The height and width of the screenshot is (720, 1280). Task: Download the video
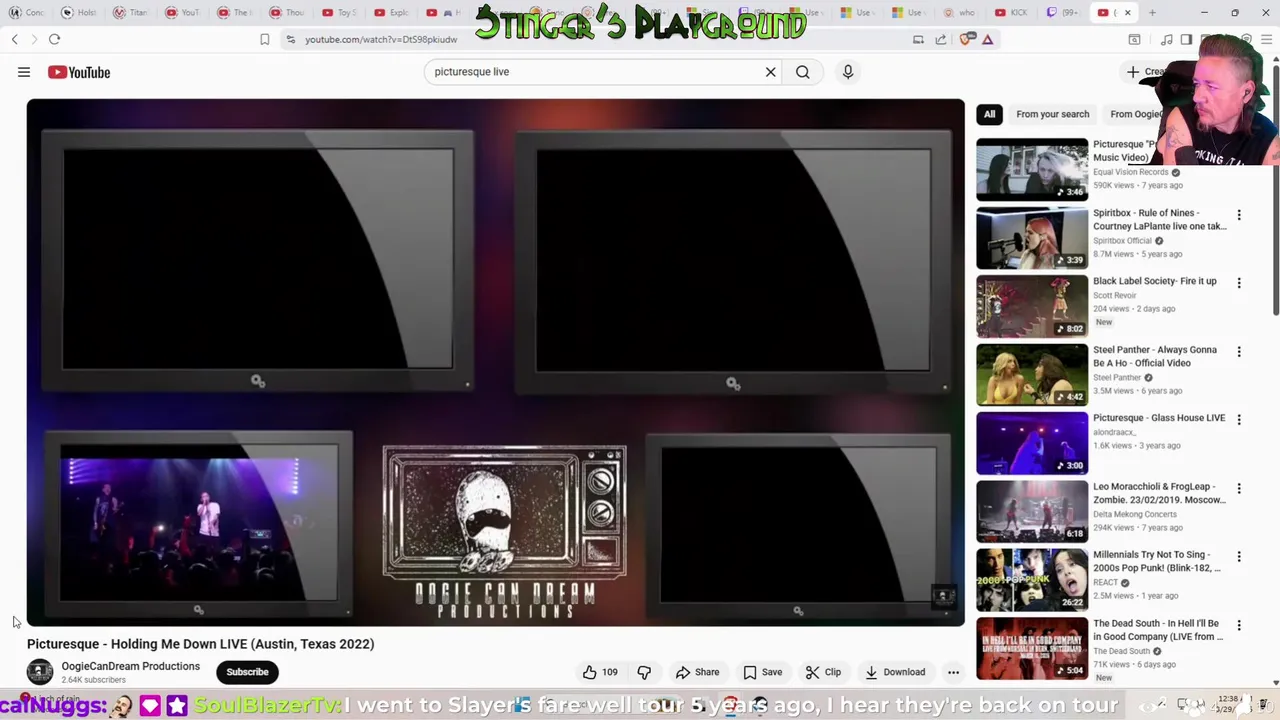tap(895, 672)
